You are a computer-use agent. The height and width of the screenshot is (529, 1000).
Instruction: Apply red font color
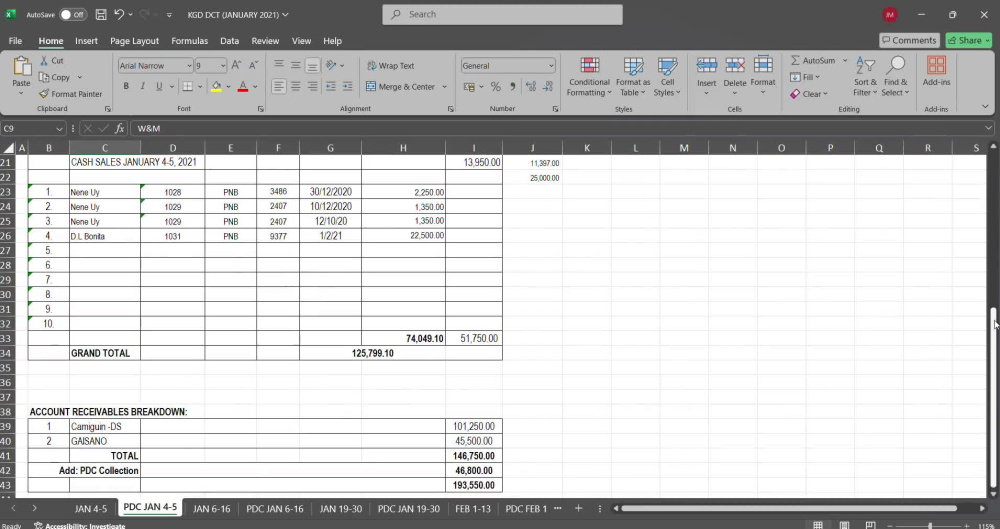point(242,86)
